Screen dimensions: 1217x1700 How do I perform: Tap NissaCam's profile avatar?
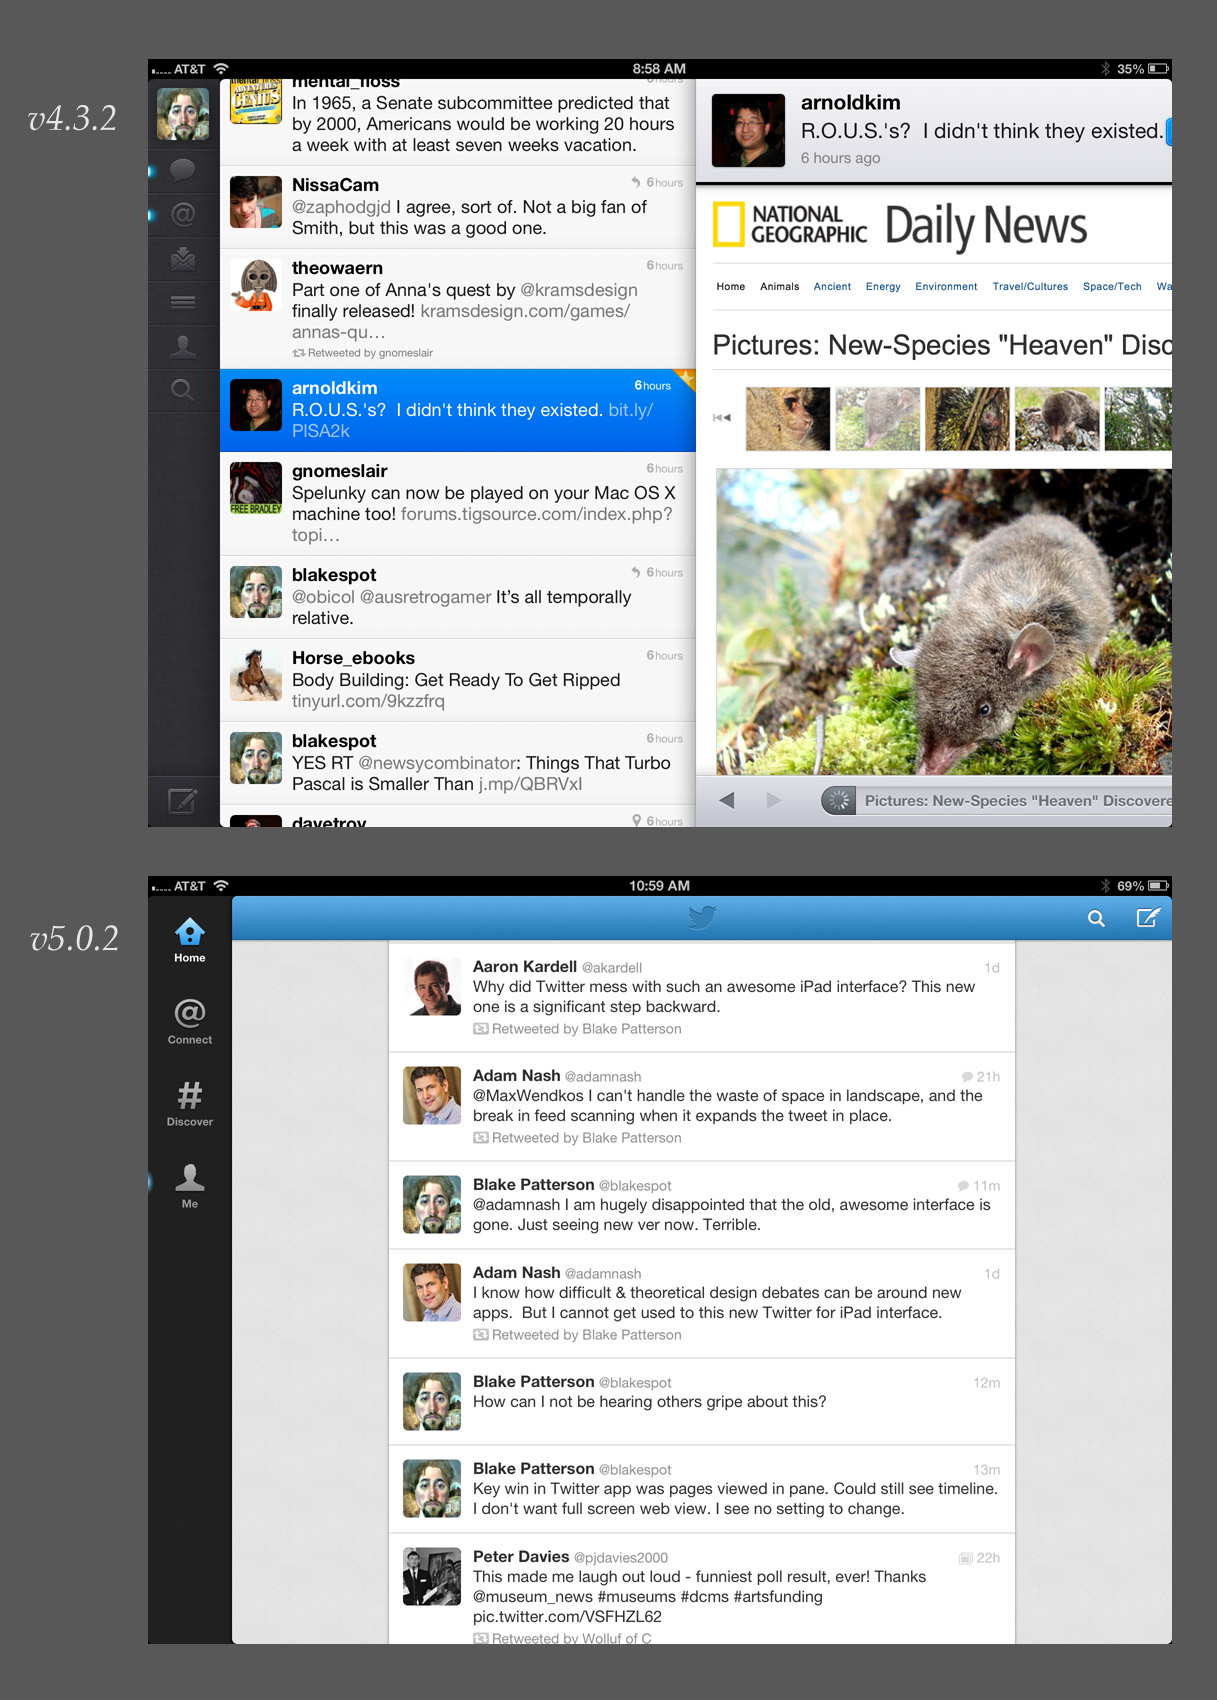point(256,202)
